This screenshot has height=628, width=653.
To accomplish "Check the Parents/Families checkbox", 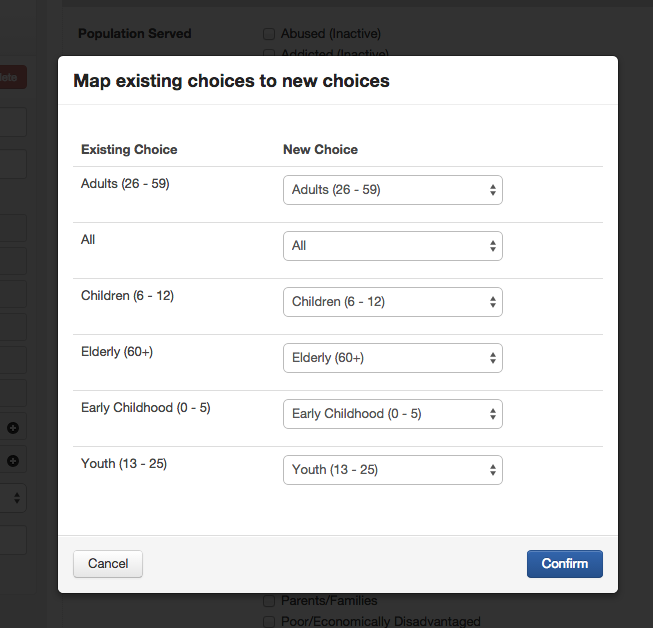I will (x=269, y=601).
